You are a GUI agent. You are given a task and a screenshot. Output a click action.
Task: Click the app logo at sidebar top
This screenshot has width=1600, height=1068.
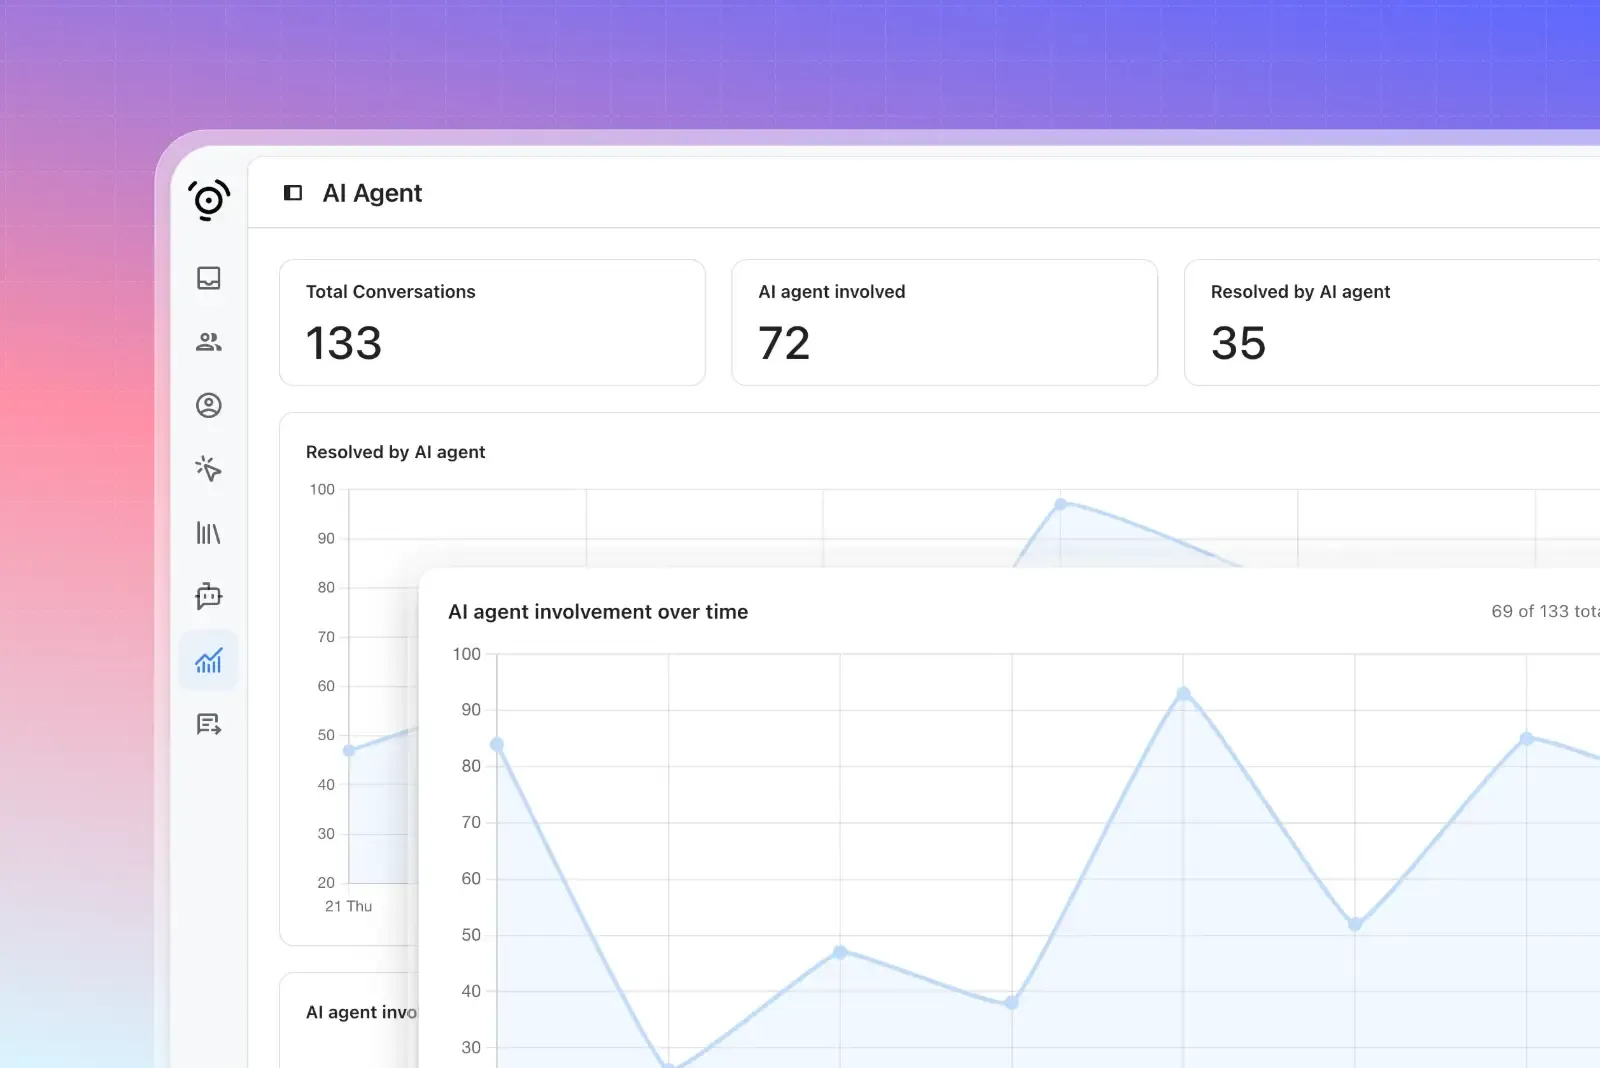(209, 200)
